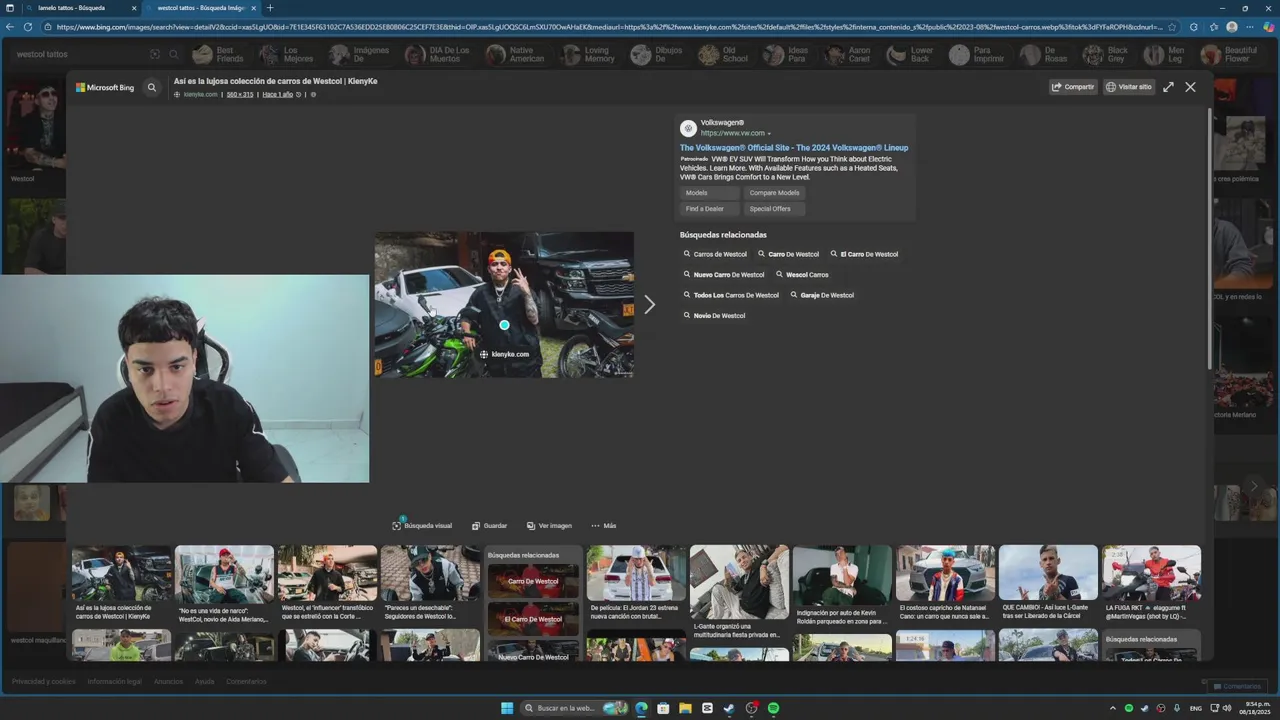The height and width of the screenshot is (720, 1280).
Task: Select related search El Carro De Westcol
Action: pos(864,254)
